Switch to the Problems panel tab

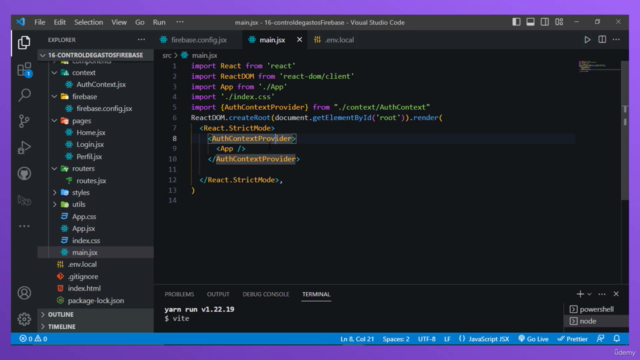point(179,294)
